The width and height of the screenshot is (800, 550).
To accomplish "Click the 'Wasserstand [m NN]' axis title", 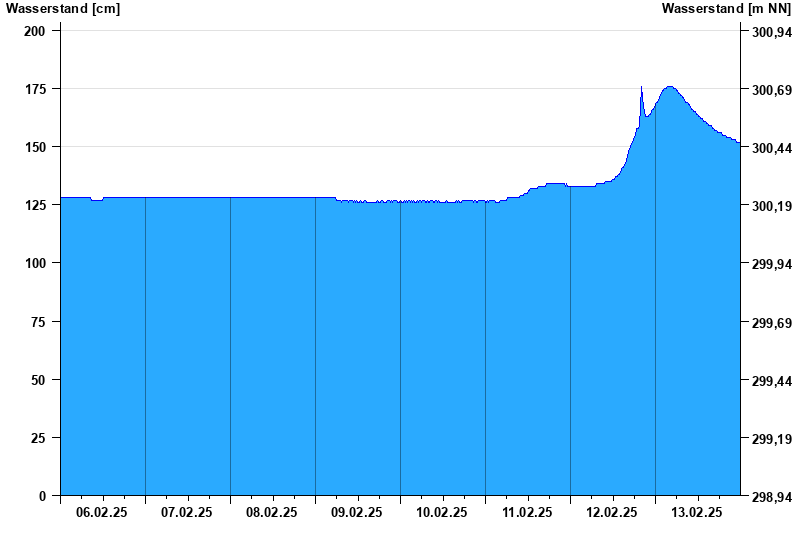I will coord(726,8).
